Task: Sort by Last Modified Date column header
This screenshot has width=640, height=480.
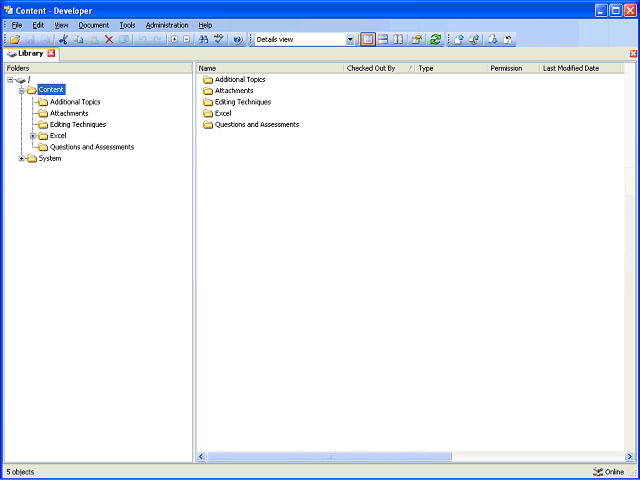Action: pyautogui.click(x=580, y=68)
